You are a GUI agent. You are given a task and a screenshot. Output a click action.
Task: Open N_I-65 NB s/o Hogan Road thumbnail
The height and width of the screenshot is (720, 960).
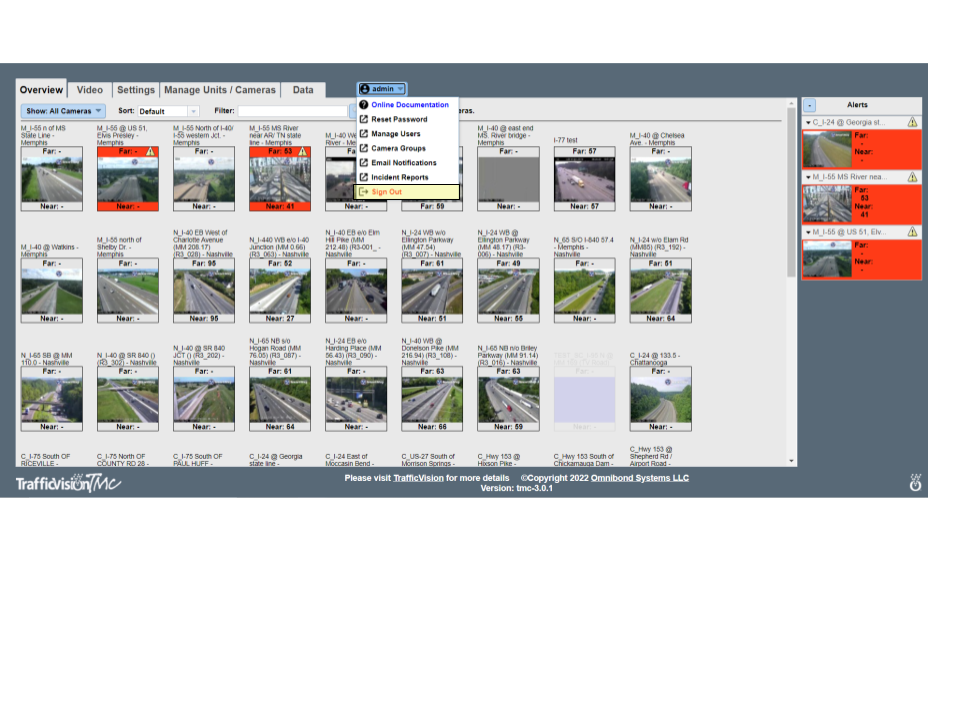pos(280,399)
